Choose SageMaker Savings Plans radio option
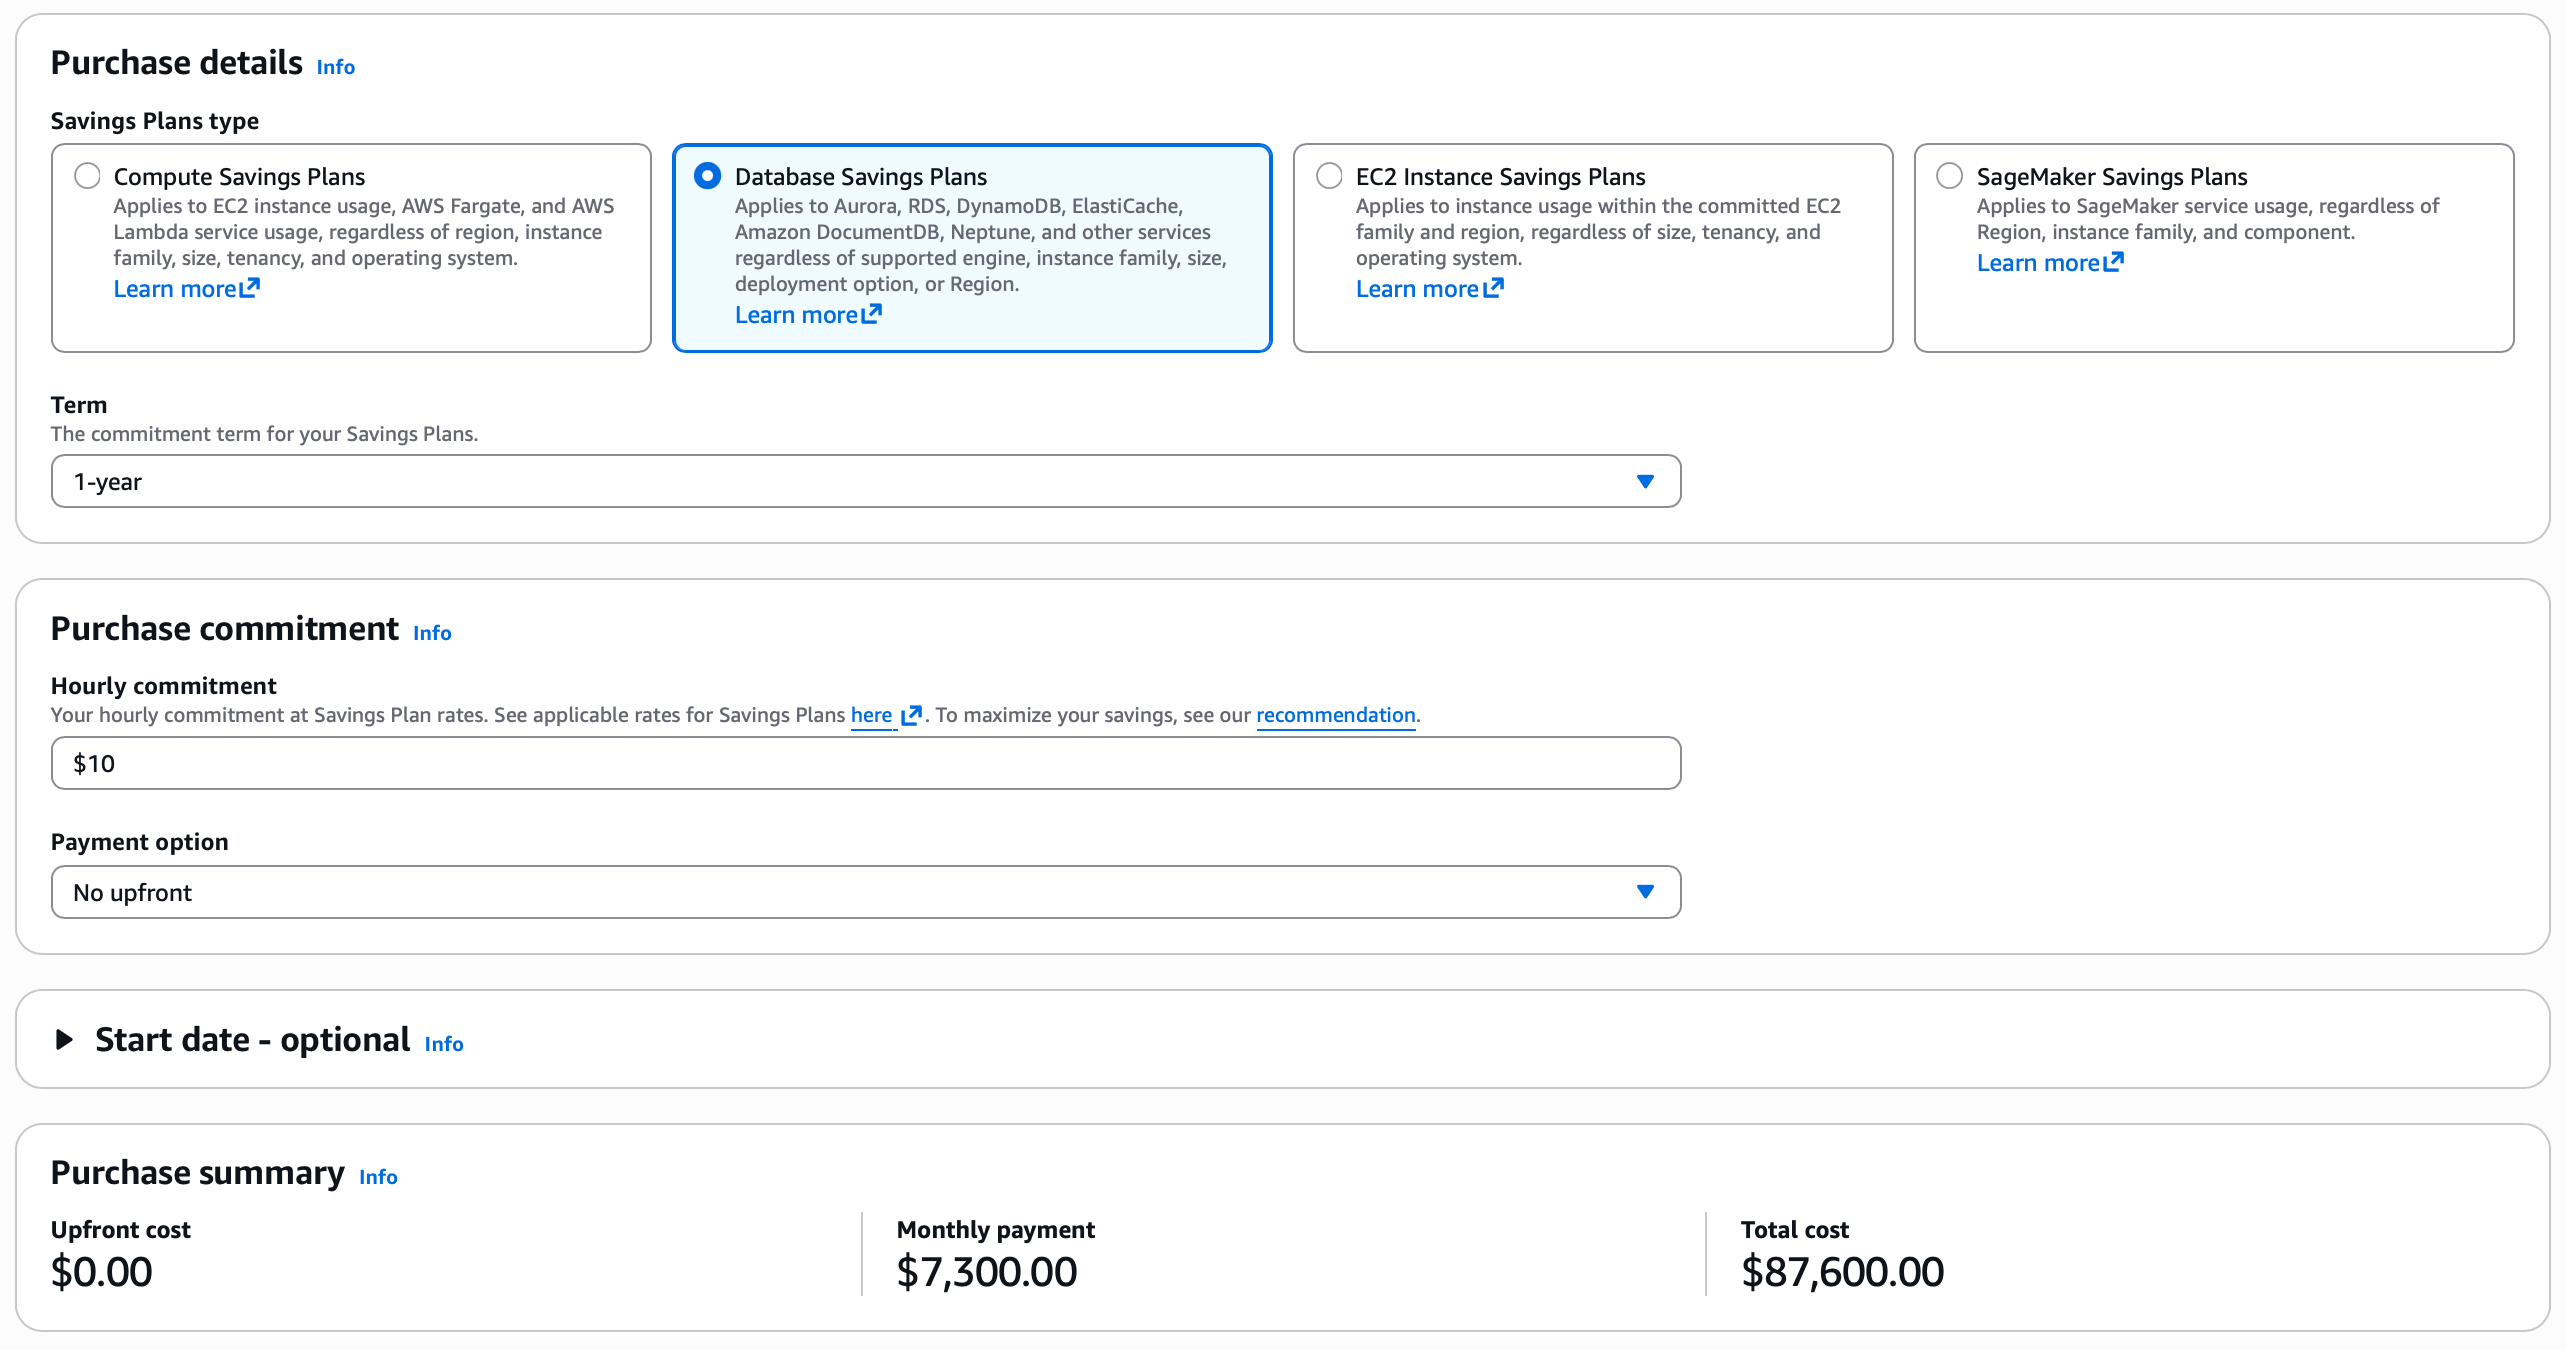 pyautogui.click(x=1949, y=176)
